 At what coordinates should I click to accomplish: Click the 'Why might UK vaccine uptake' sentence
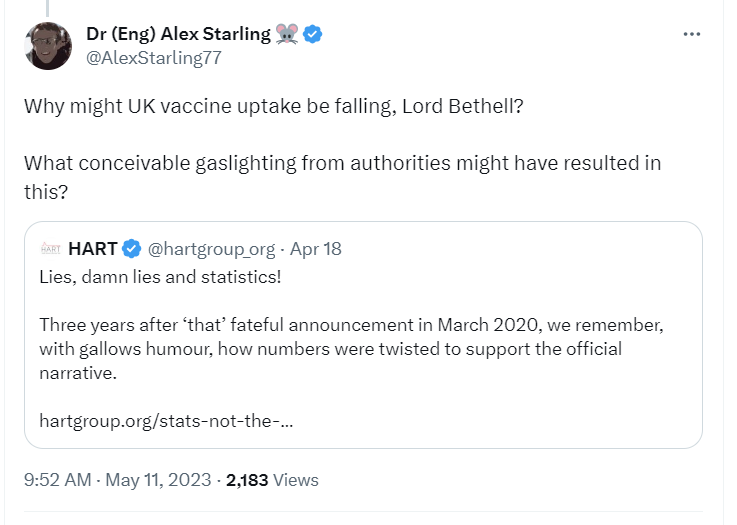[273, 107]
